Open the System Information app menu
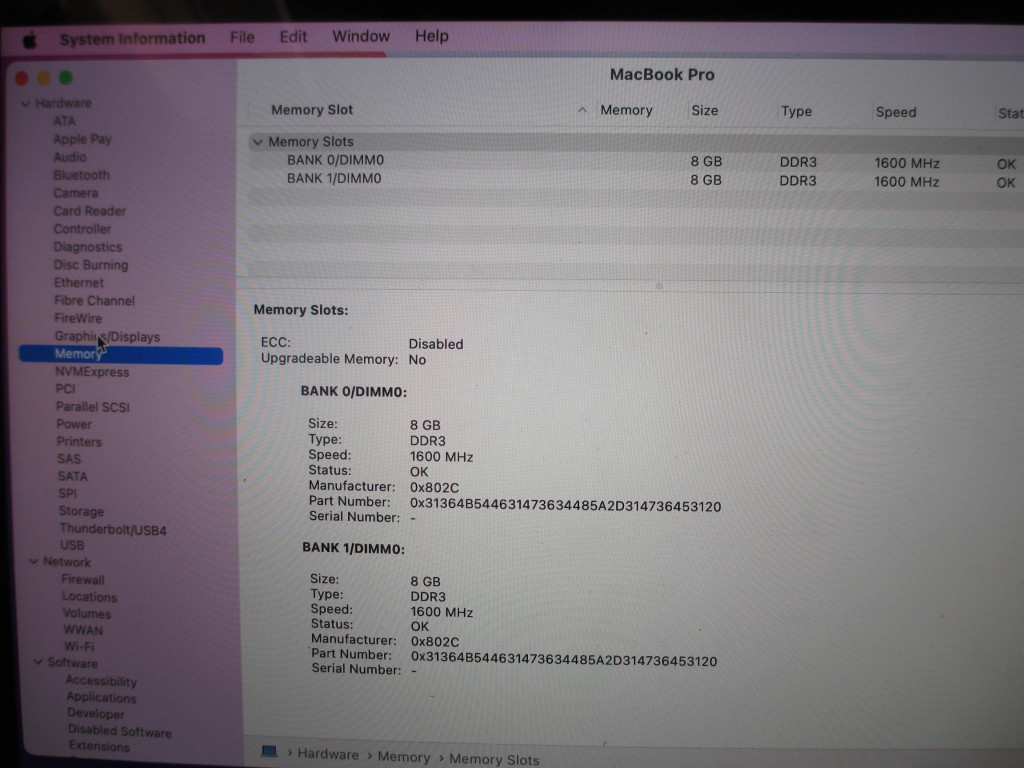The width and height of the screenshot is (1024, 768). coord(133,39)
